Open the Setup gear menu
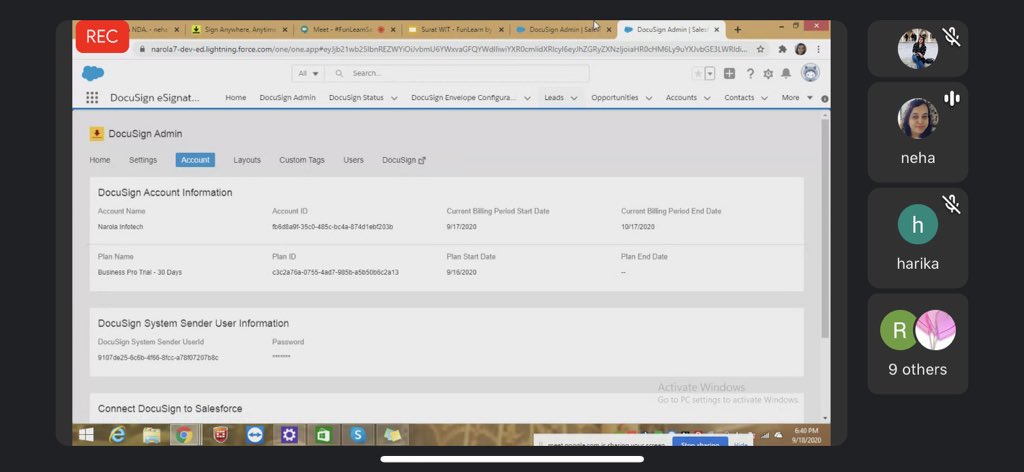1024x472 pixels. tap(768, 74)
